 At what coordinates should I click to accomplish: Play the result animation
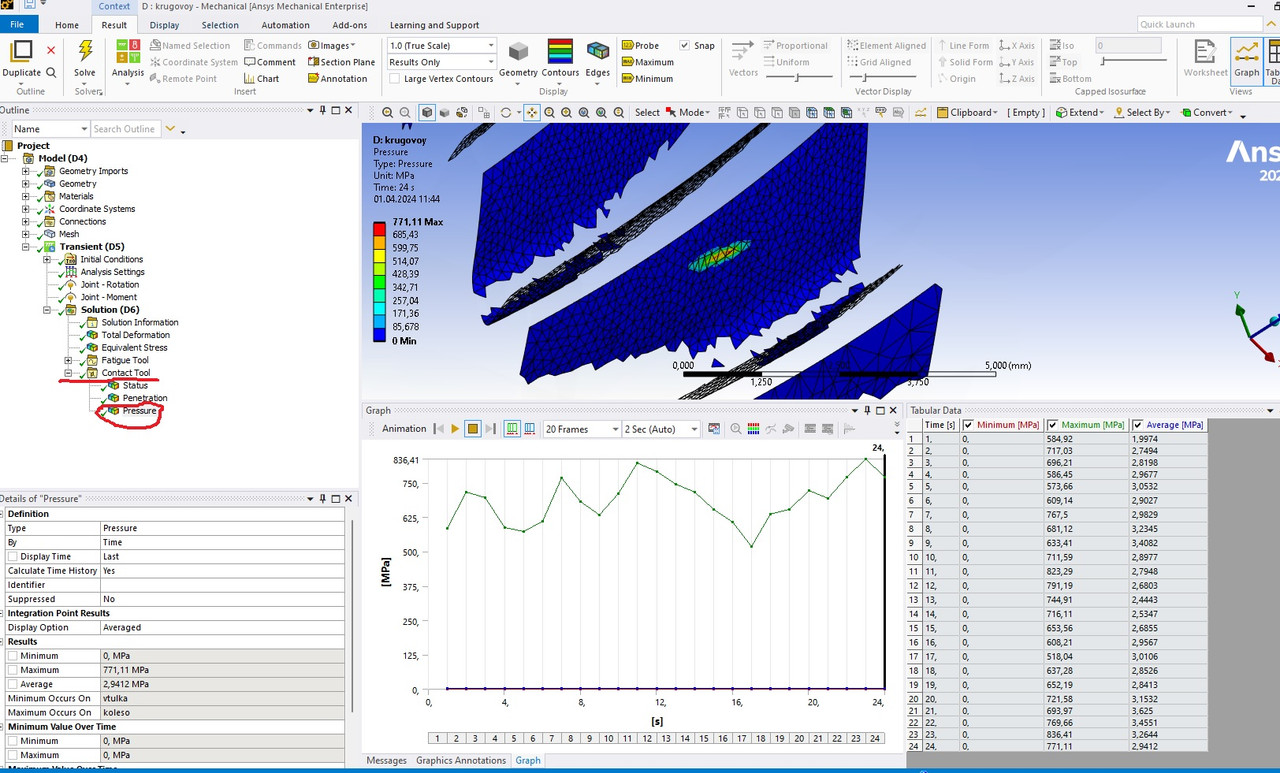[454, 429]
